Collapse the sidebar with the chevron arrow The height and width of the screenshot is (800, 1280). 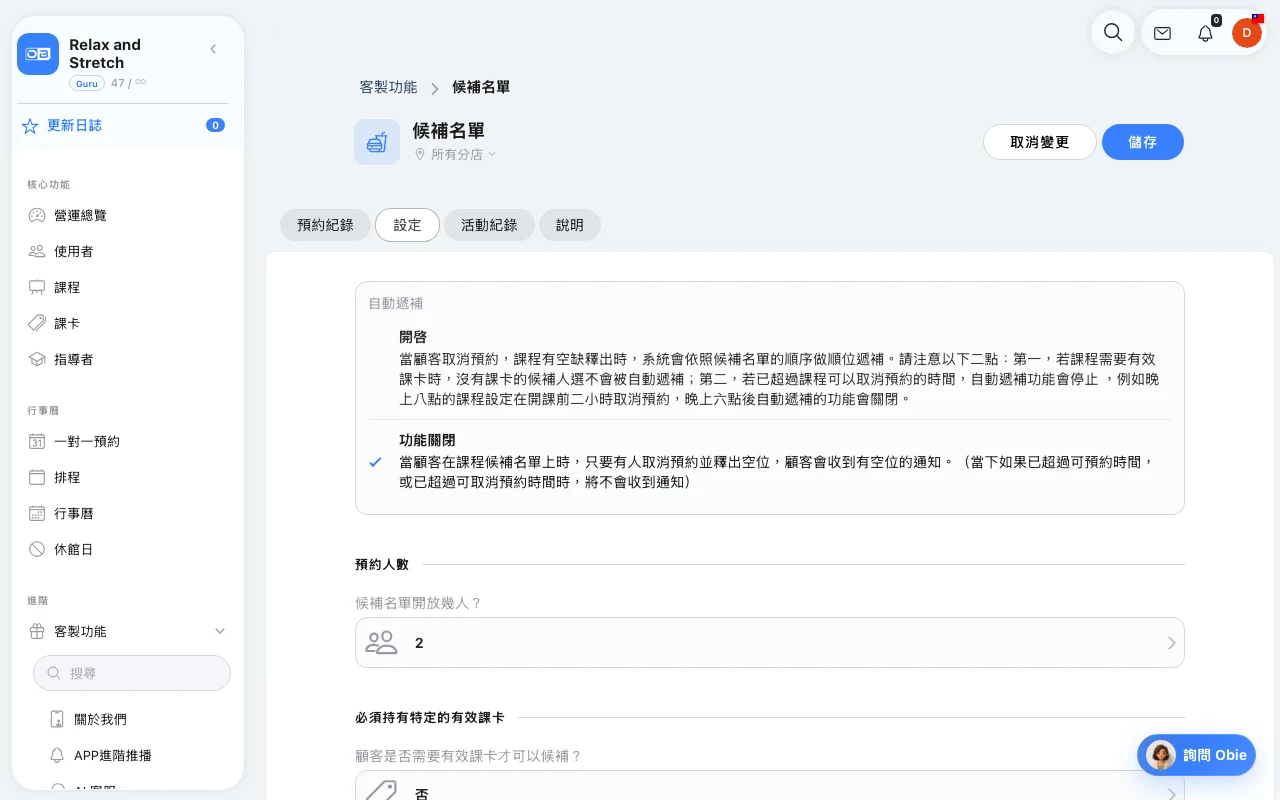tap(213, 49)
